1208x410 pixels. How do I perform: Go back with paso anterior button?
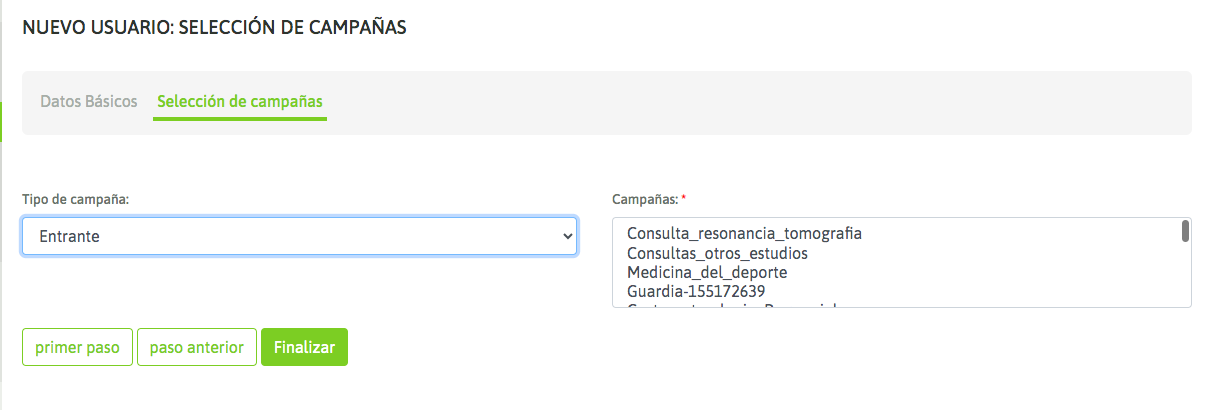coord(197,347)
